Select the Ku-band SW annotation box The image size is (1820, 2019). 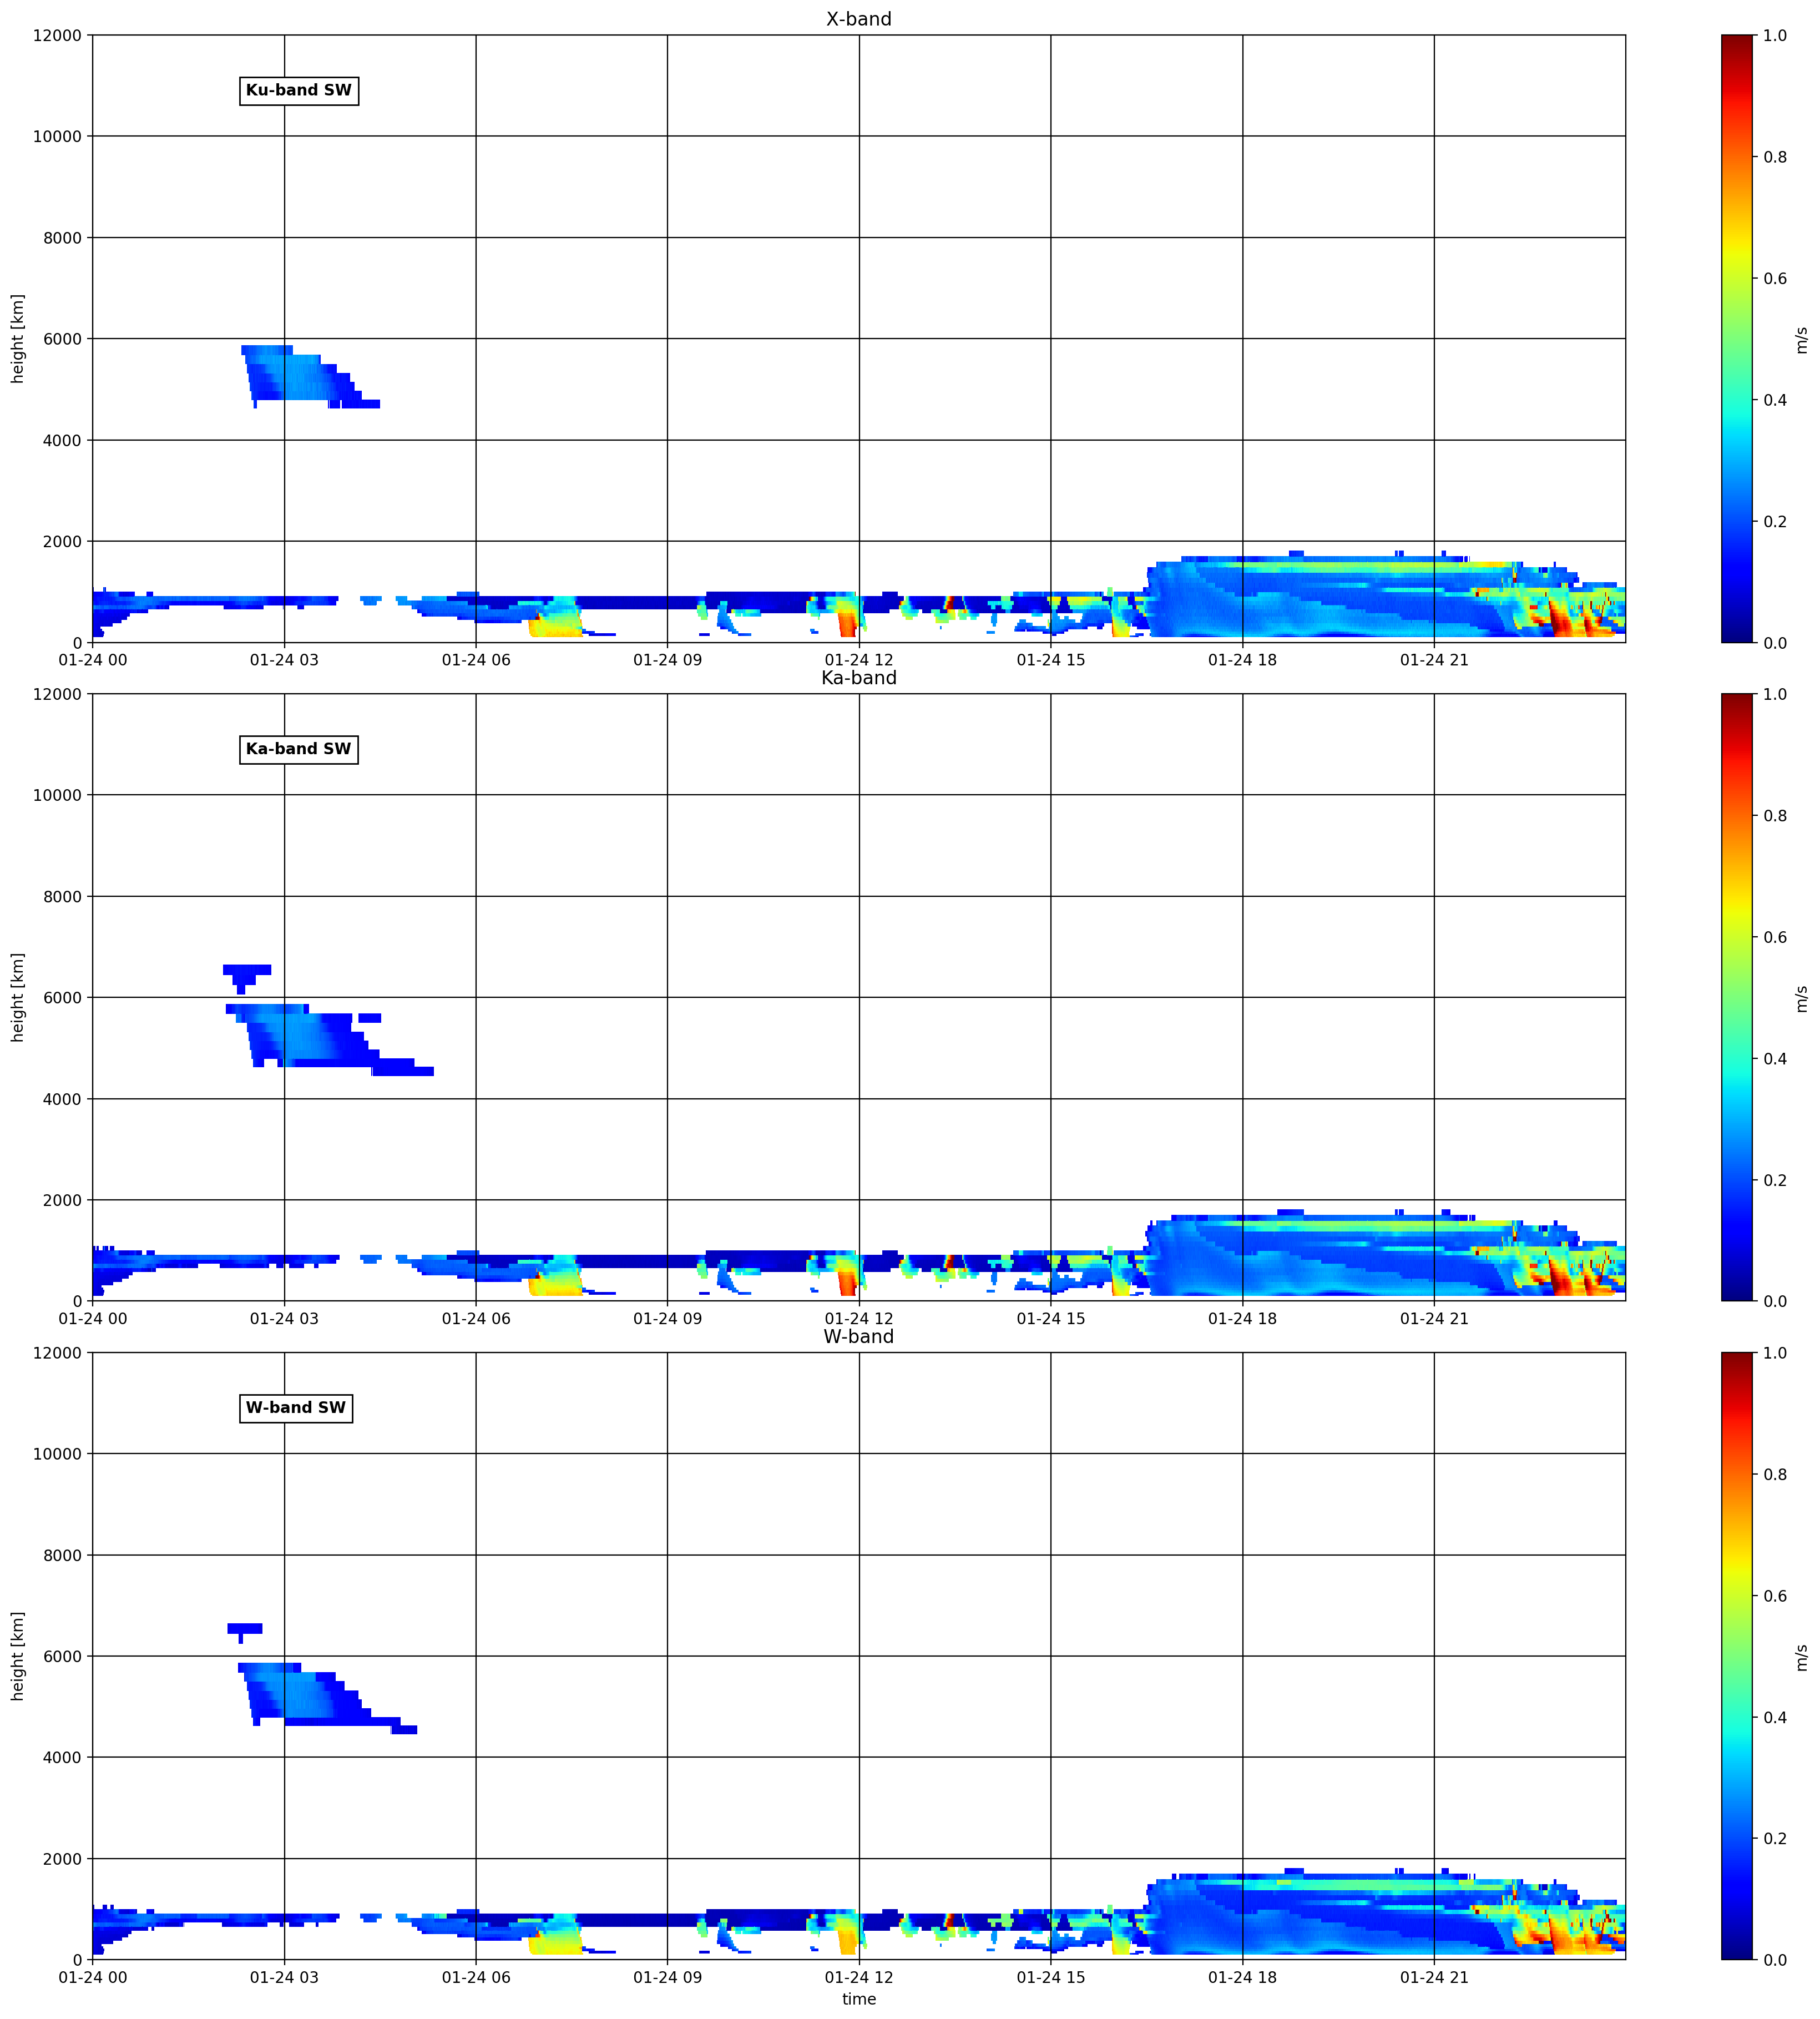tap(299, 91)
